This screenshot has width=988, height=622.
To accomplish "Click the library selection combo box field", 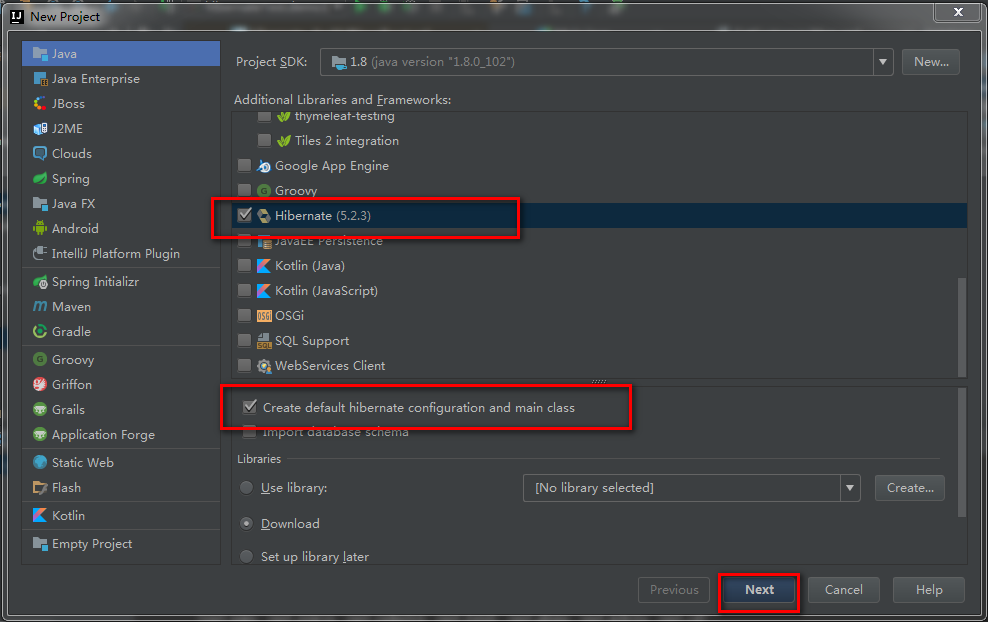I will [691, 488].
